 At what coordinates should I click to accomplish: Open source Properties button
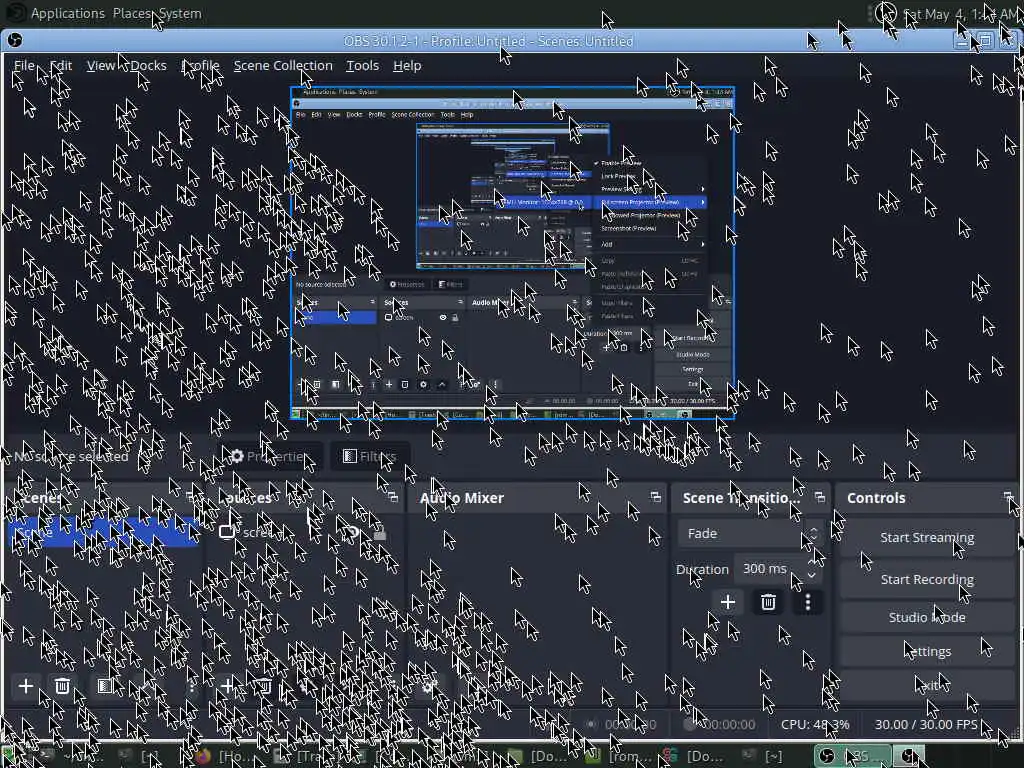click(x=269, y=456)
